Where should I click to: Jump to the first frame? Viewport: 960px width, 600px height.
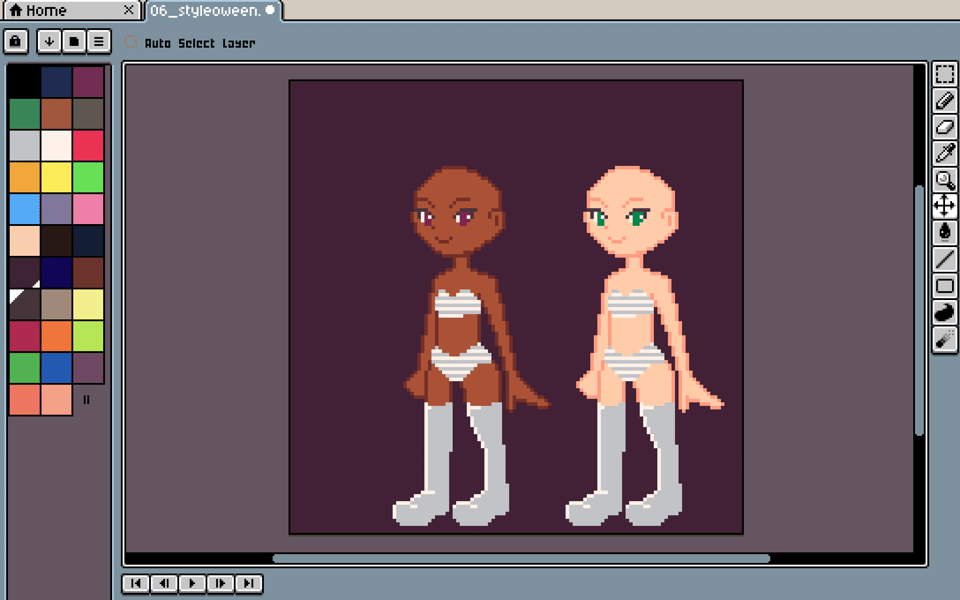coord(135,583)
